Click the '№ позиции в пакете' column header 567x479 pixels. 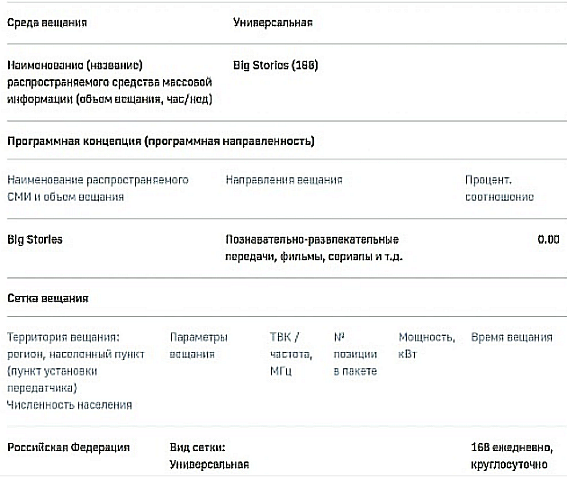coord(355,354)
